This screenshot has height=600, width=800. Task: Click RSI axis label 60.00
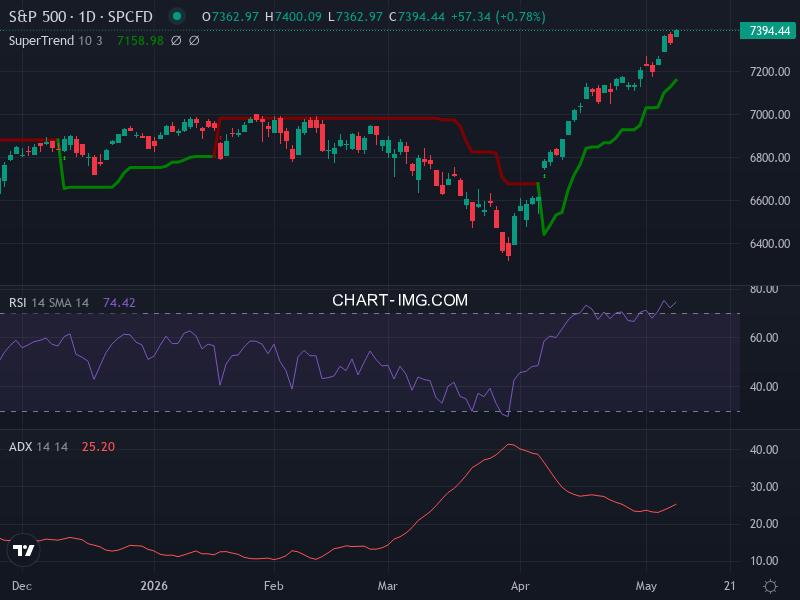pos(764,338)
